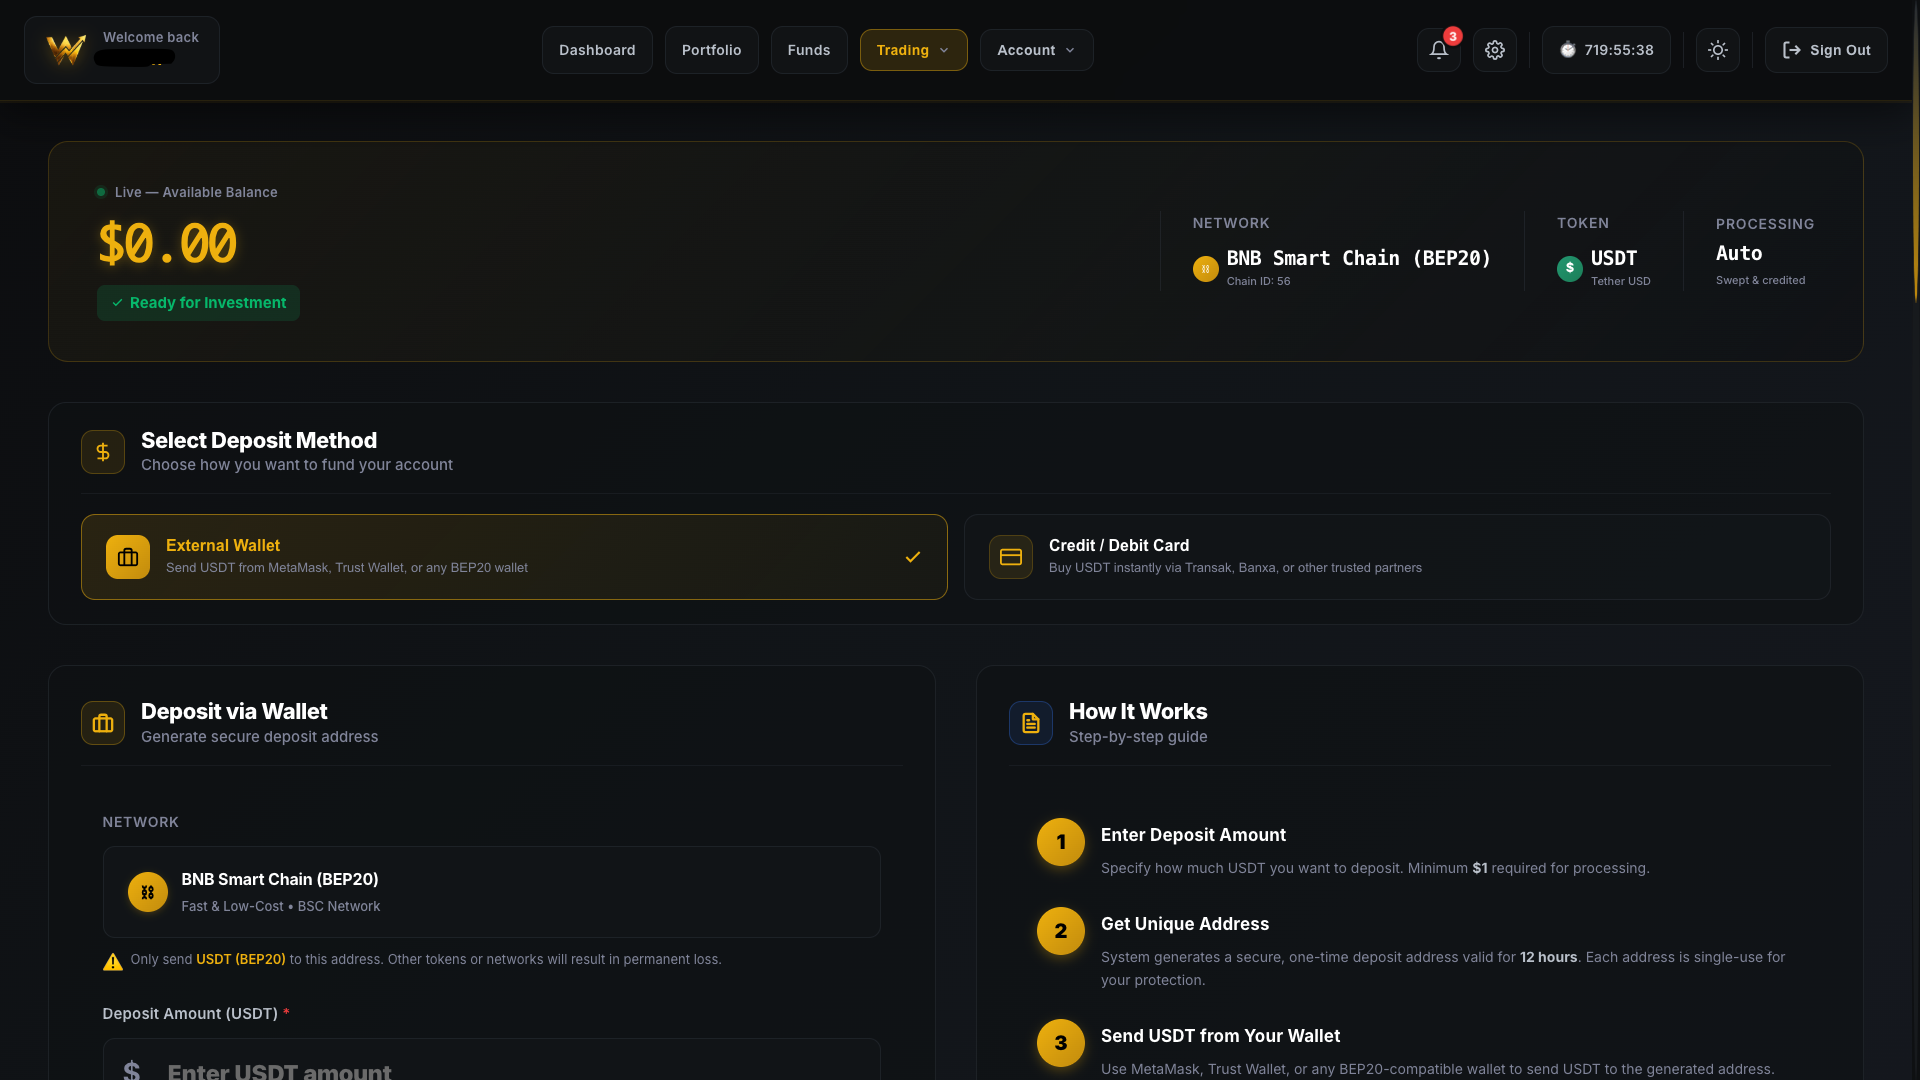Click Swept & credited text
Image resolution: width=1920 pixels, height=1080 pixels.
pos(1760,280)
